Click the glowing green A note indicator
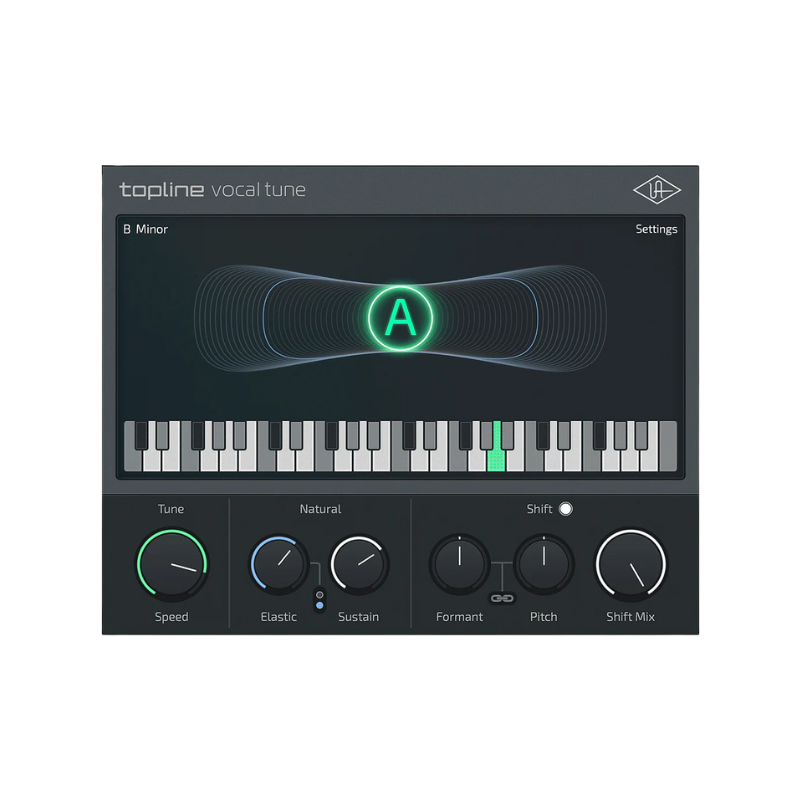Screen dimensions: 800x800 point(401,318)
